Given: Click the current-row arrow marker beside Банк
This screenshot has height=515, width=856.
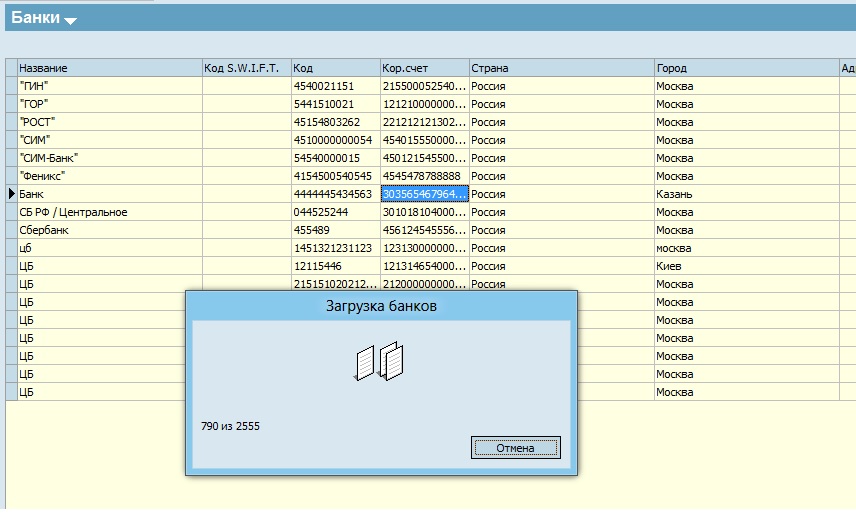Looking at the screenshot, I should (x=11, y=194).
